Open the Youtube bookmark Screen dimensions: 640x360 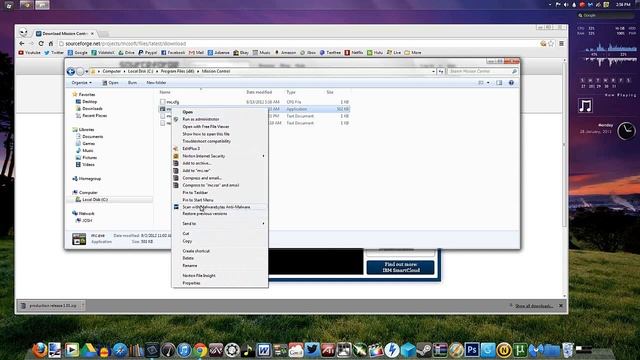click(x=29, y=53)
